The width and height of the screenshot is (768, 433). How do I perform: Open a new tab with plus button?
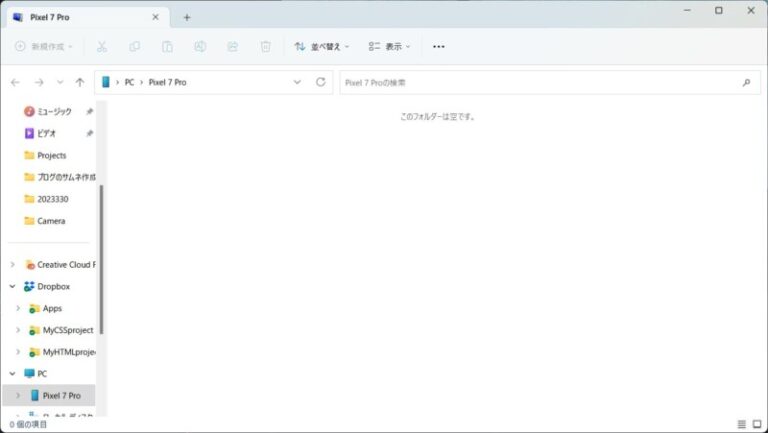(187, 17)
